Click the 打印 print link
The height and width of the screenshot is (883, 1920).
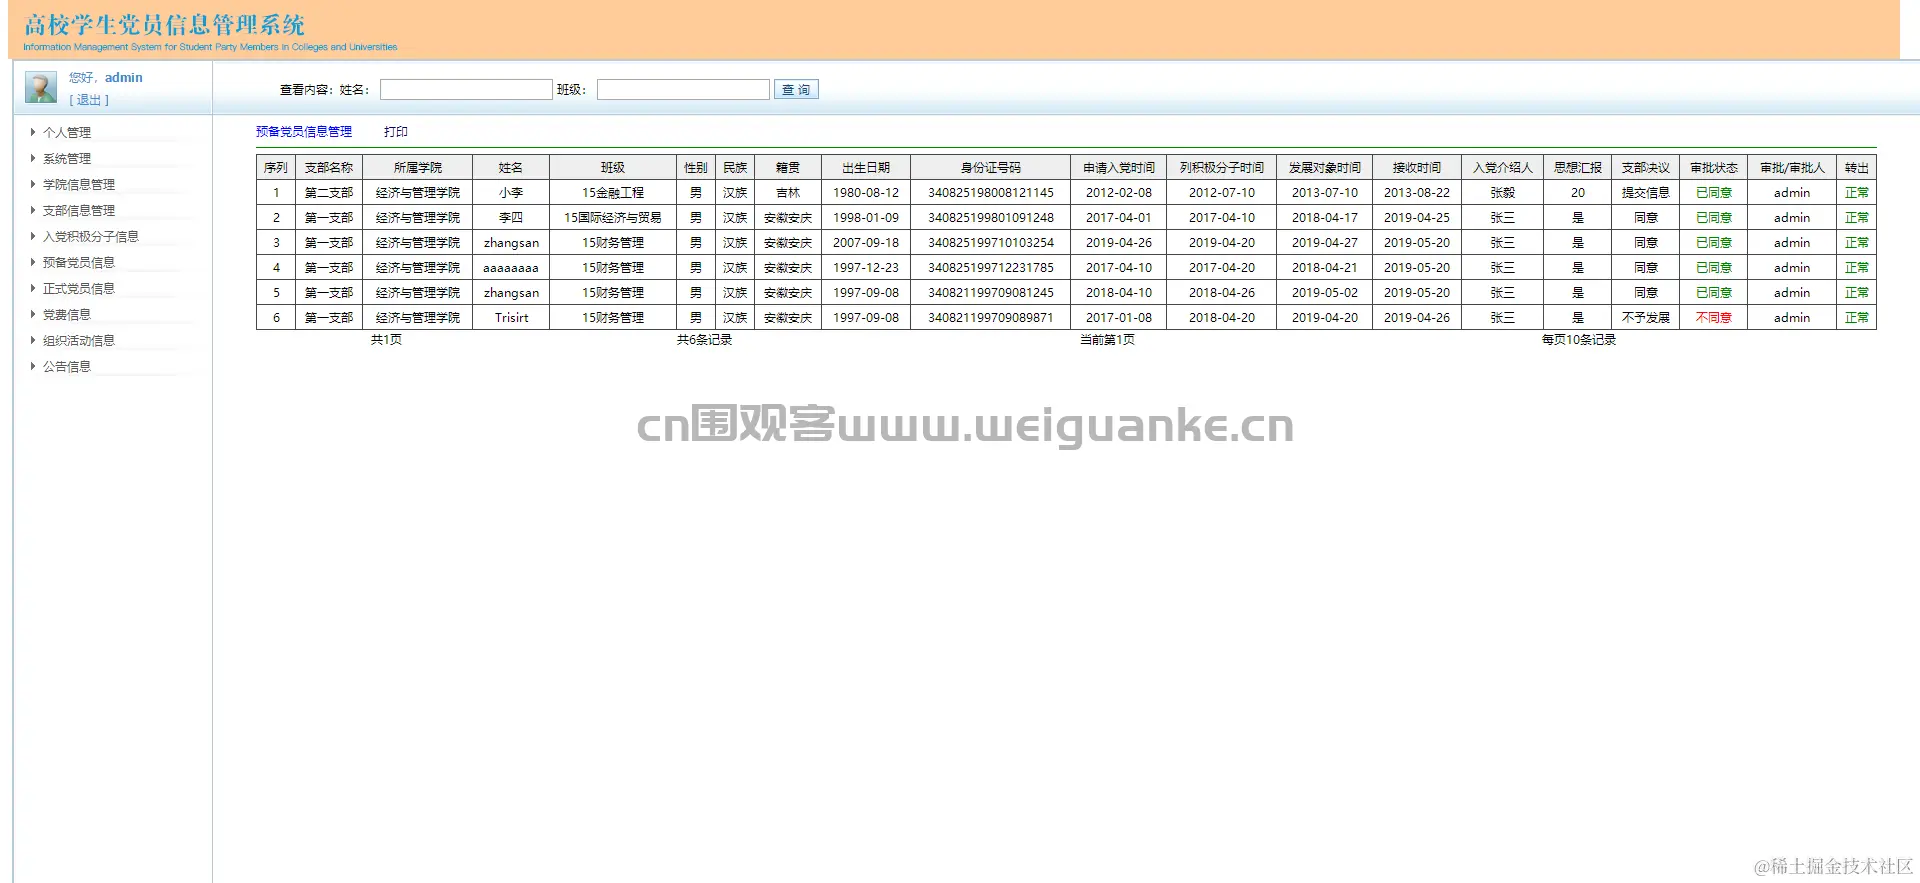coord(396,132)
